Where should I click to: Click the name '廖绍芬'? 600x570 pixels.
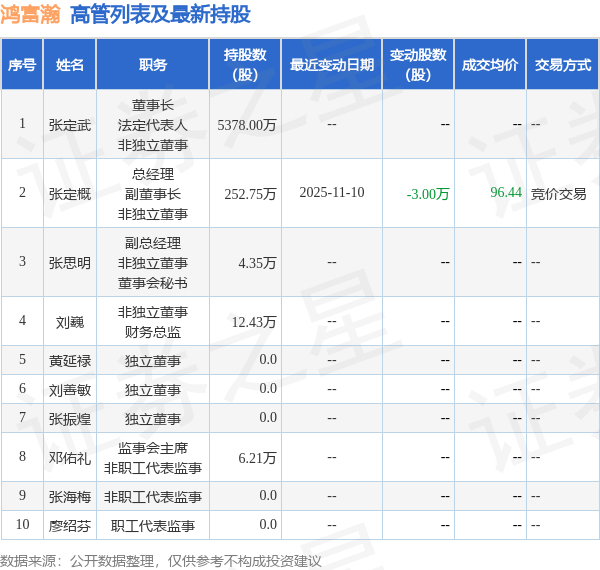[70, 526]
